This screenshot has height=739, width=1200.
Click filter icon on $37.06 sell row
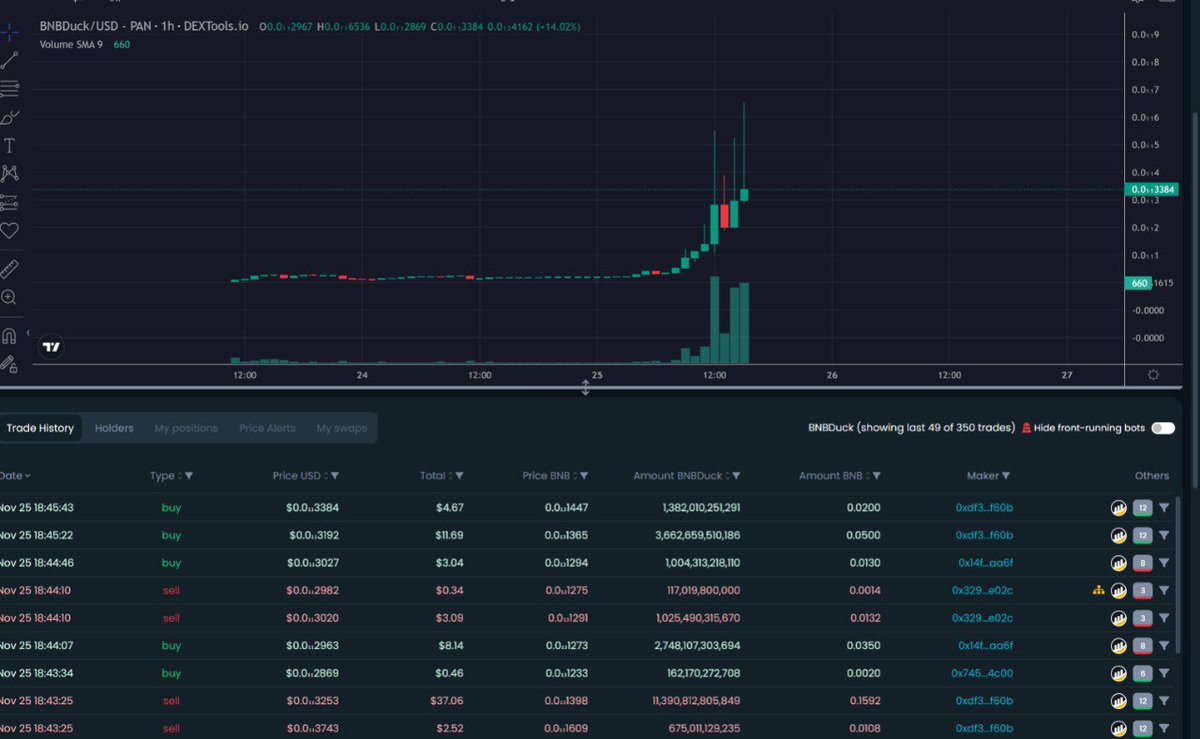[1164, 700]
